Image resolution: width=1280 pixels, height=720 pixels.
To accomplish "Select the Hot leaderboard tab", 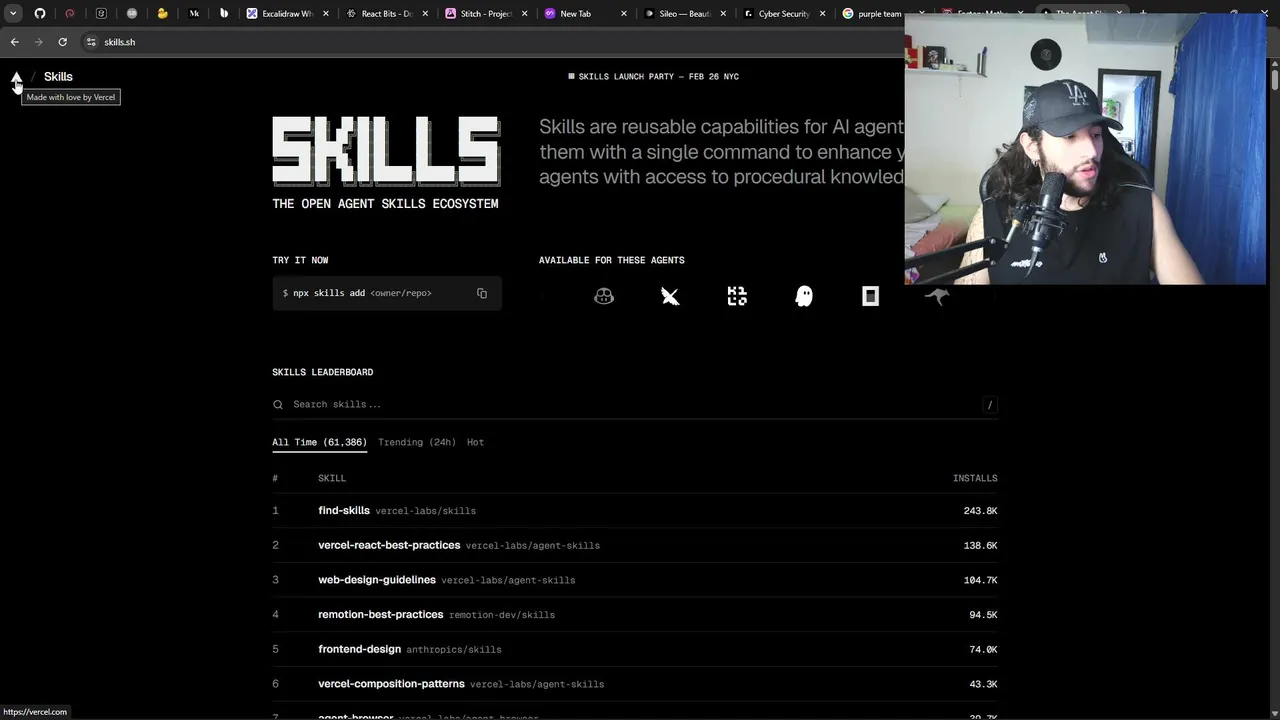I will pyautogui.click(x=475, y=442).
